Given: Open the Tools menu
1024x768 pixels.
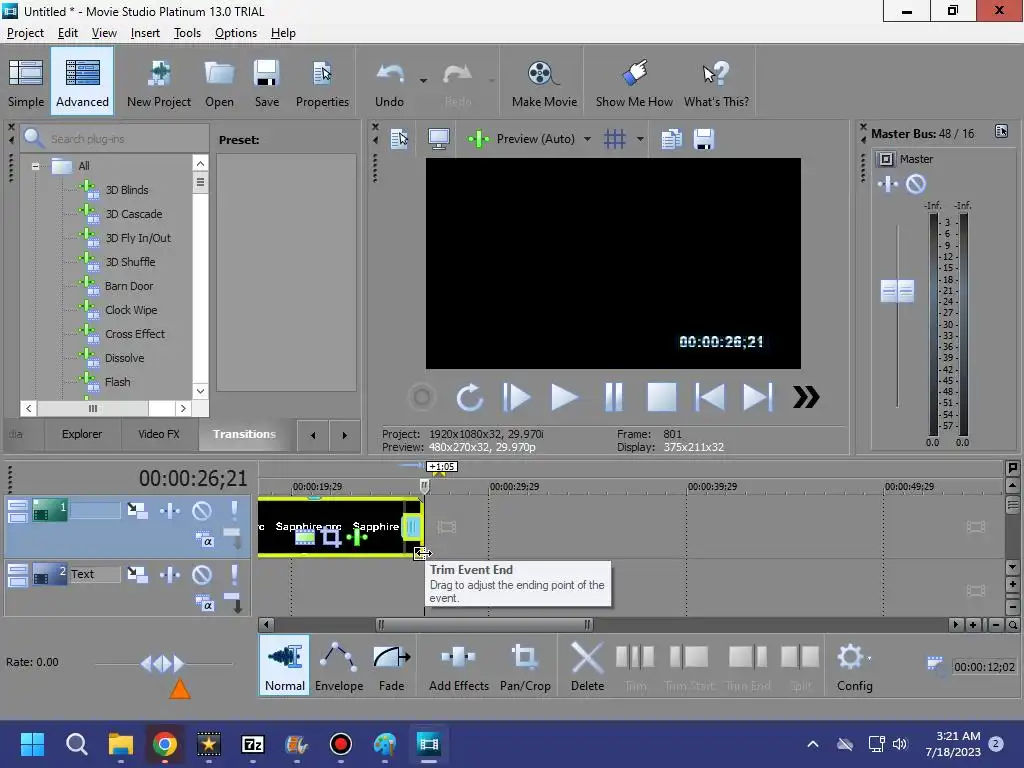Looking at the screenshot, I should 187,33.
